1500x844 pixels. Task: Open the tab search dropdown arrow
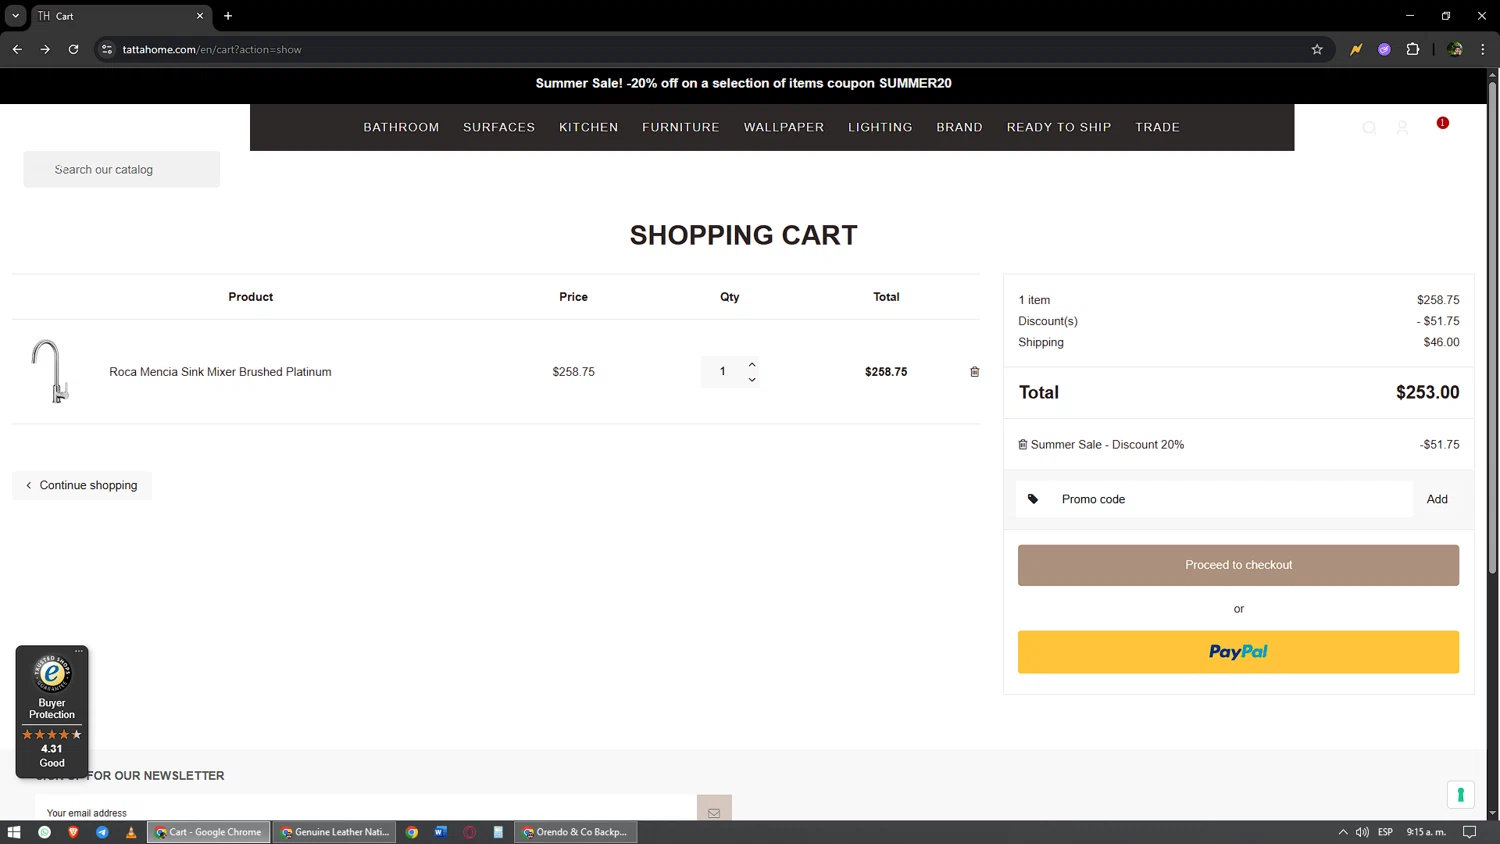pyautogui.click(x=15, y=16)
